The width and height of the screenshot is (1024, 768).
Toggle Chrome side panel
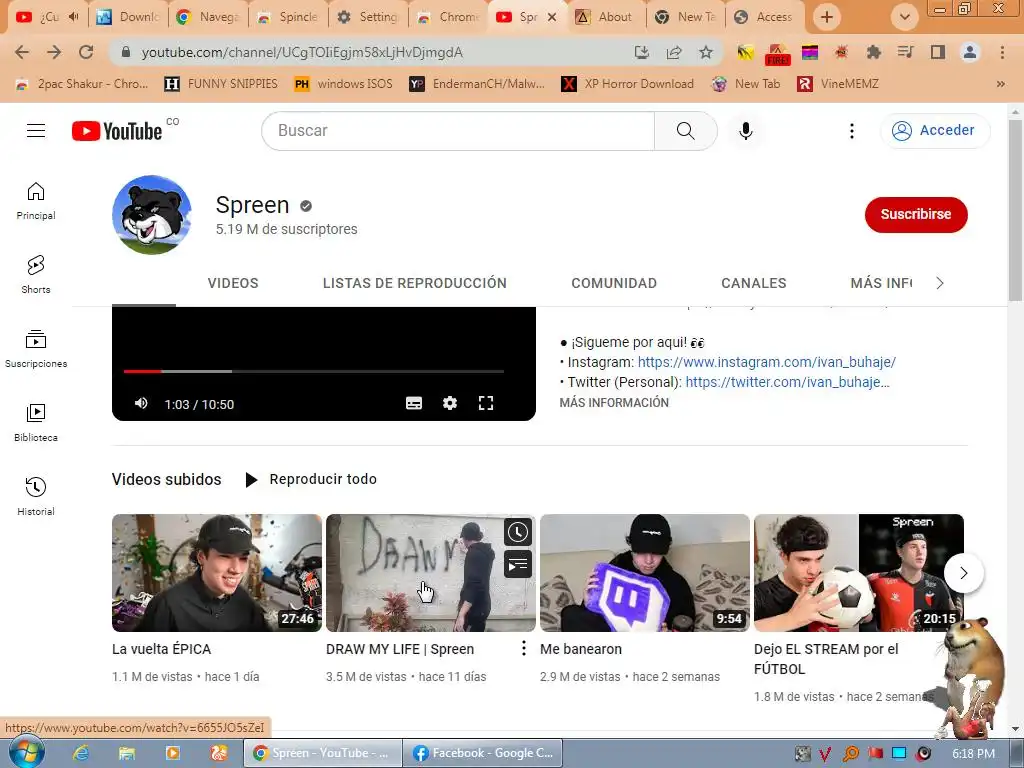[x=938, y=52]
